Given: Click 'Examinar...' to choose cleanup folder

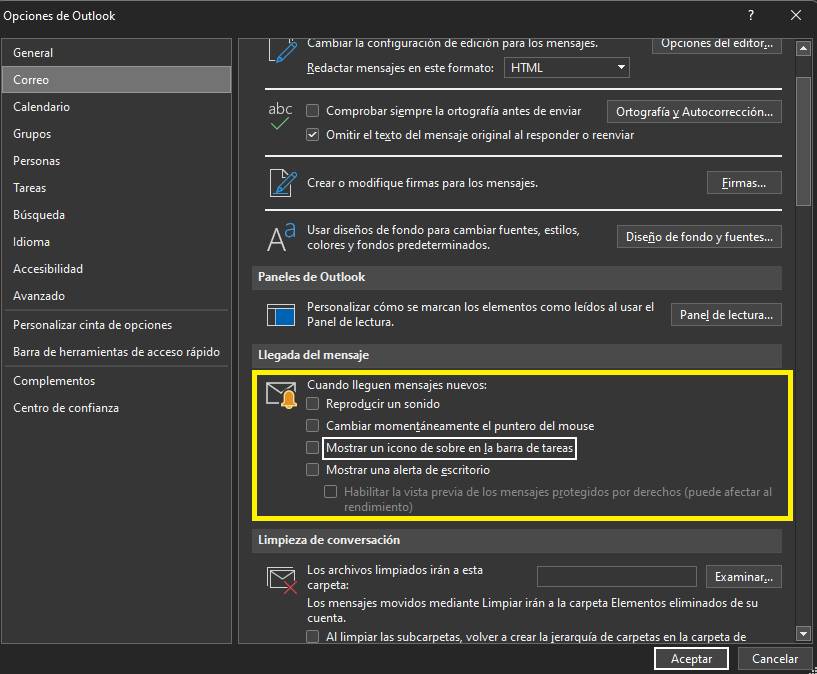Looking at the screenshot, I should click(x=744, y=577).
